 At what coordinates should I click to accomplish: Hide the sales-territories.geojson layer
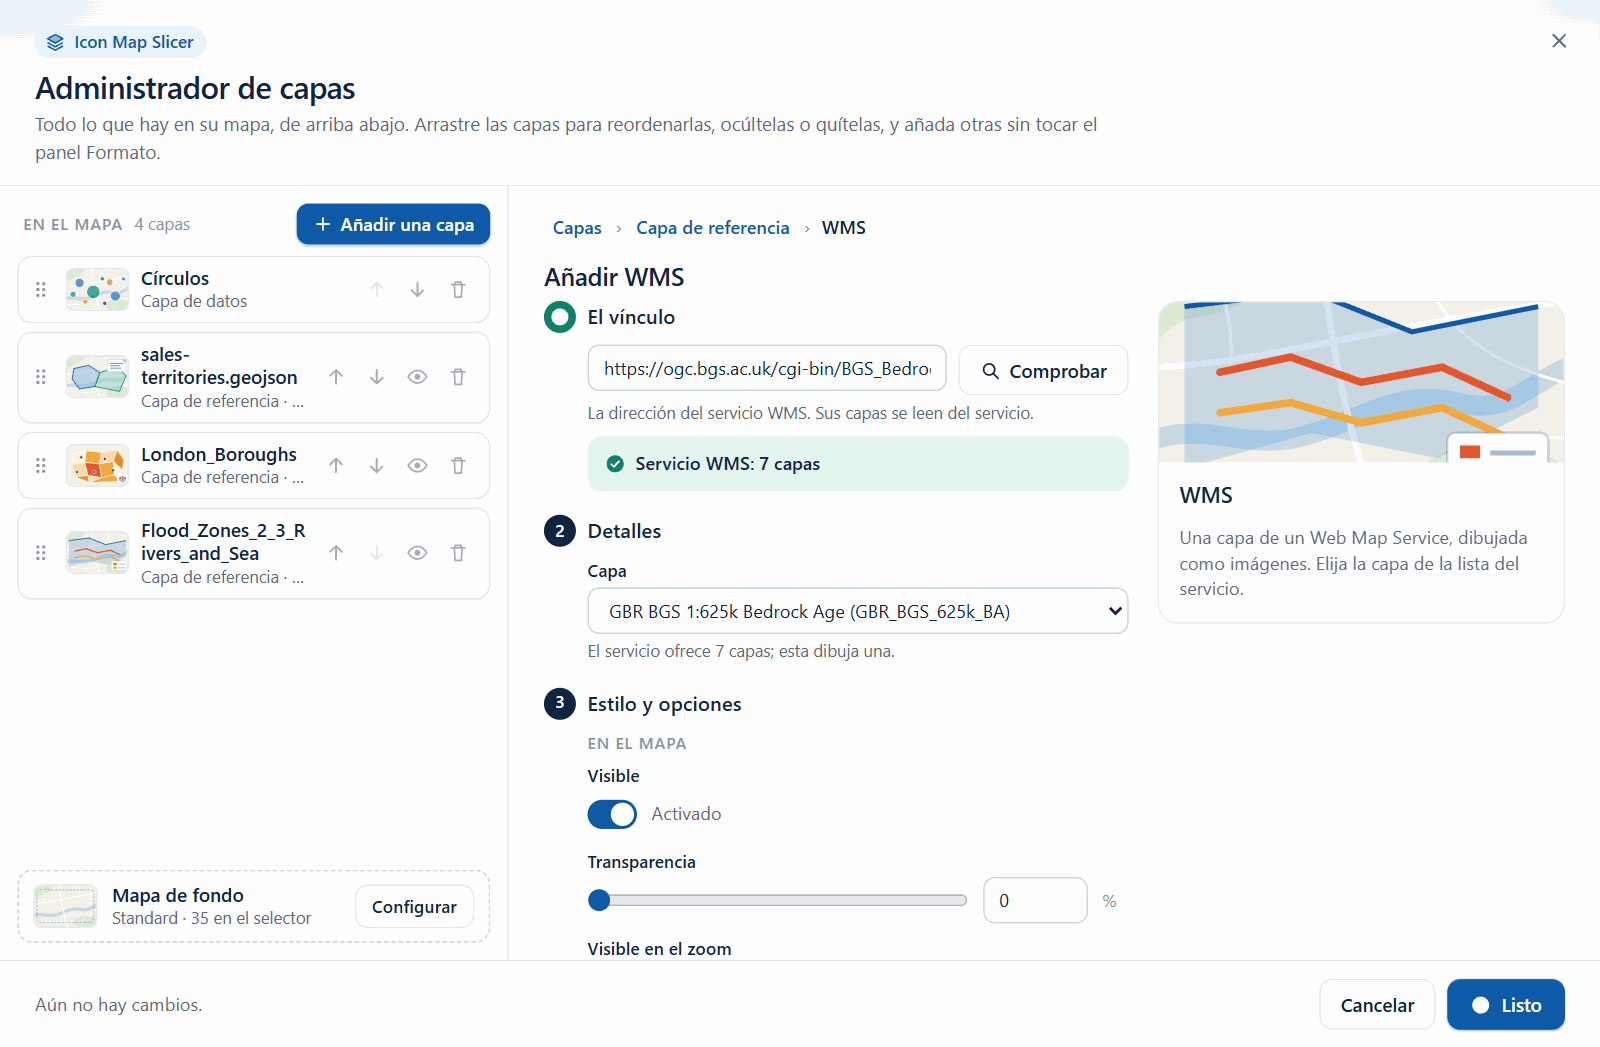coord(418,377)
